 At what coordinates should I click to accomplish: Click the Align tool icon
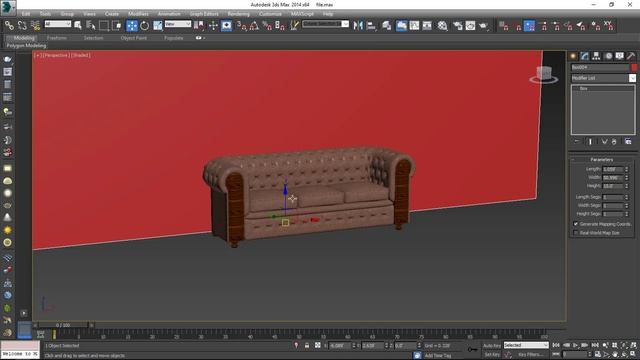371,26
